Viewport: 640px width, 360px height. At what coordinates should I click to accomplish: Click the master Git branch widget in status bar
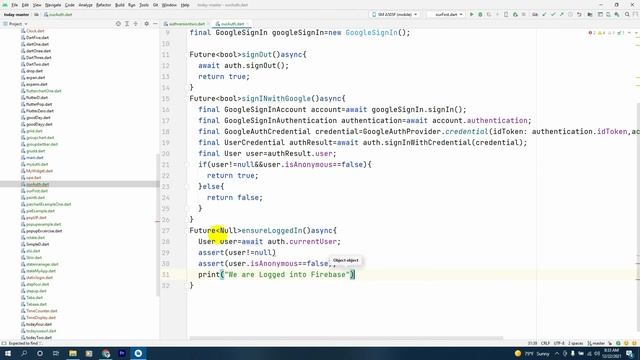tap(596, 343)
